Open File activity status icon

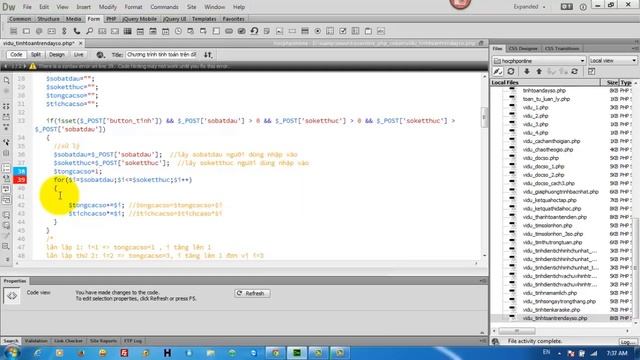click(x=496, y=341)
